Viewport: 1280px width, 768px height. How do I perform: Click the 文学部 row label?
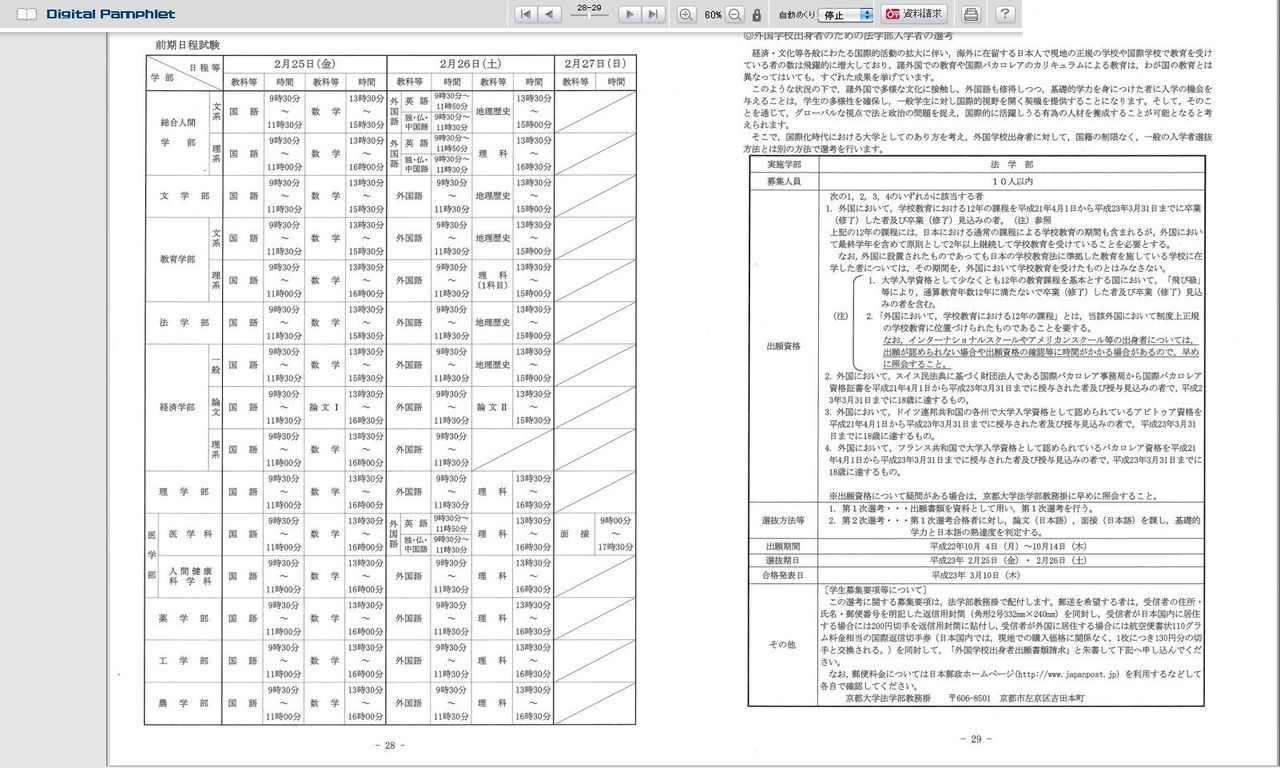pyautogui.click(x=185, y=196)
